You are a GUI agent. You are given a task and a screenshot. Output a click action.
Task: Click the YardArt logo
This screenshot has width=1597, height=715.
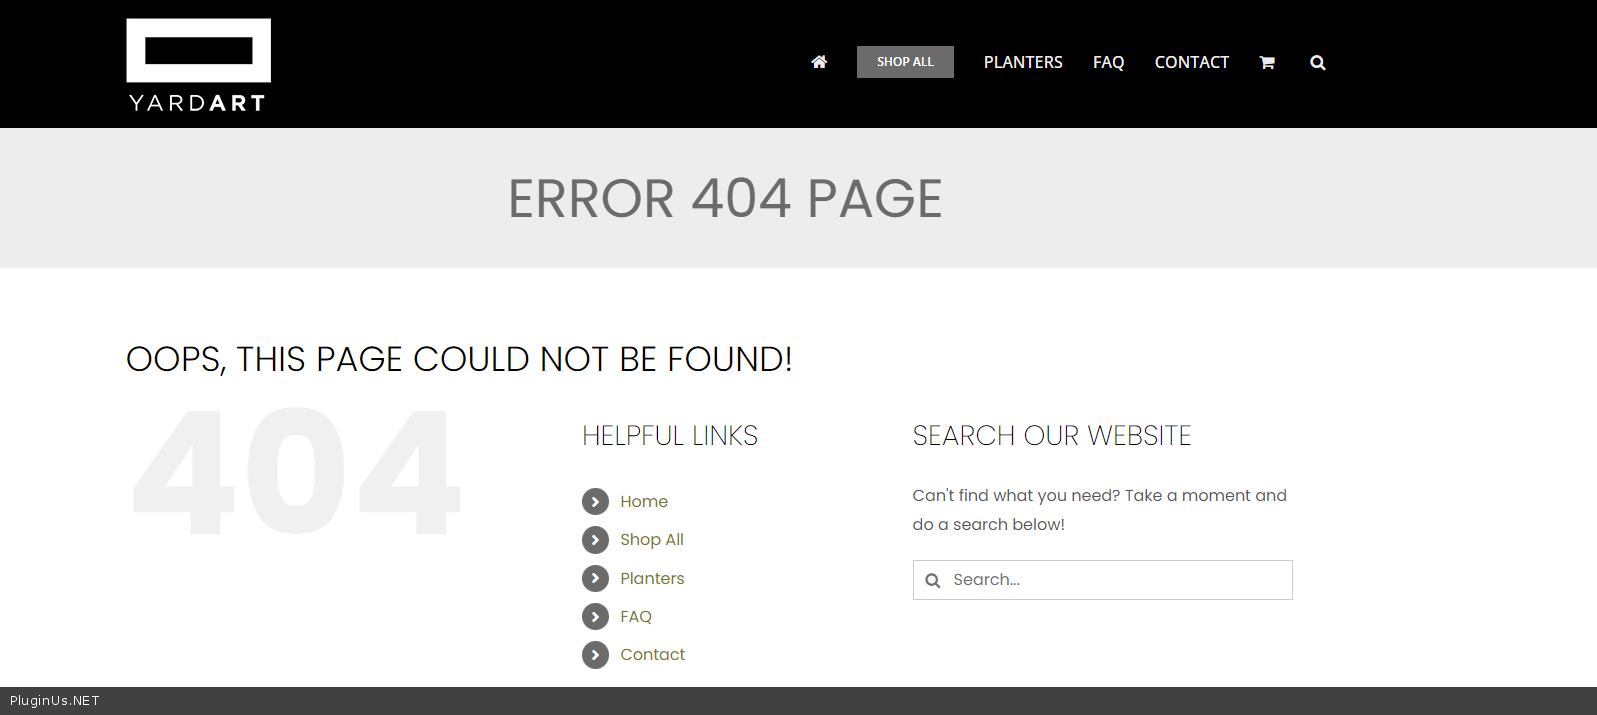click(x=198, y=65)
